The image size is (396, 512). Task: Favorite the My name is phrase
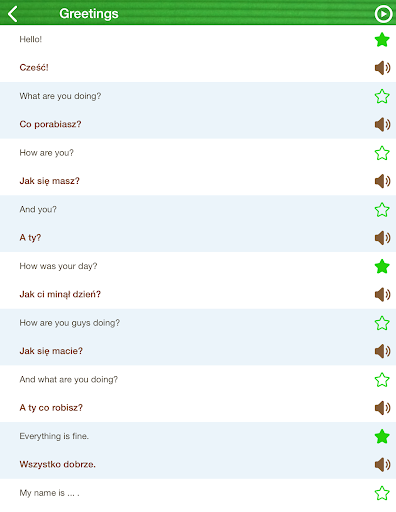click(x=382, y=493)
